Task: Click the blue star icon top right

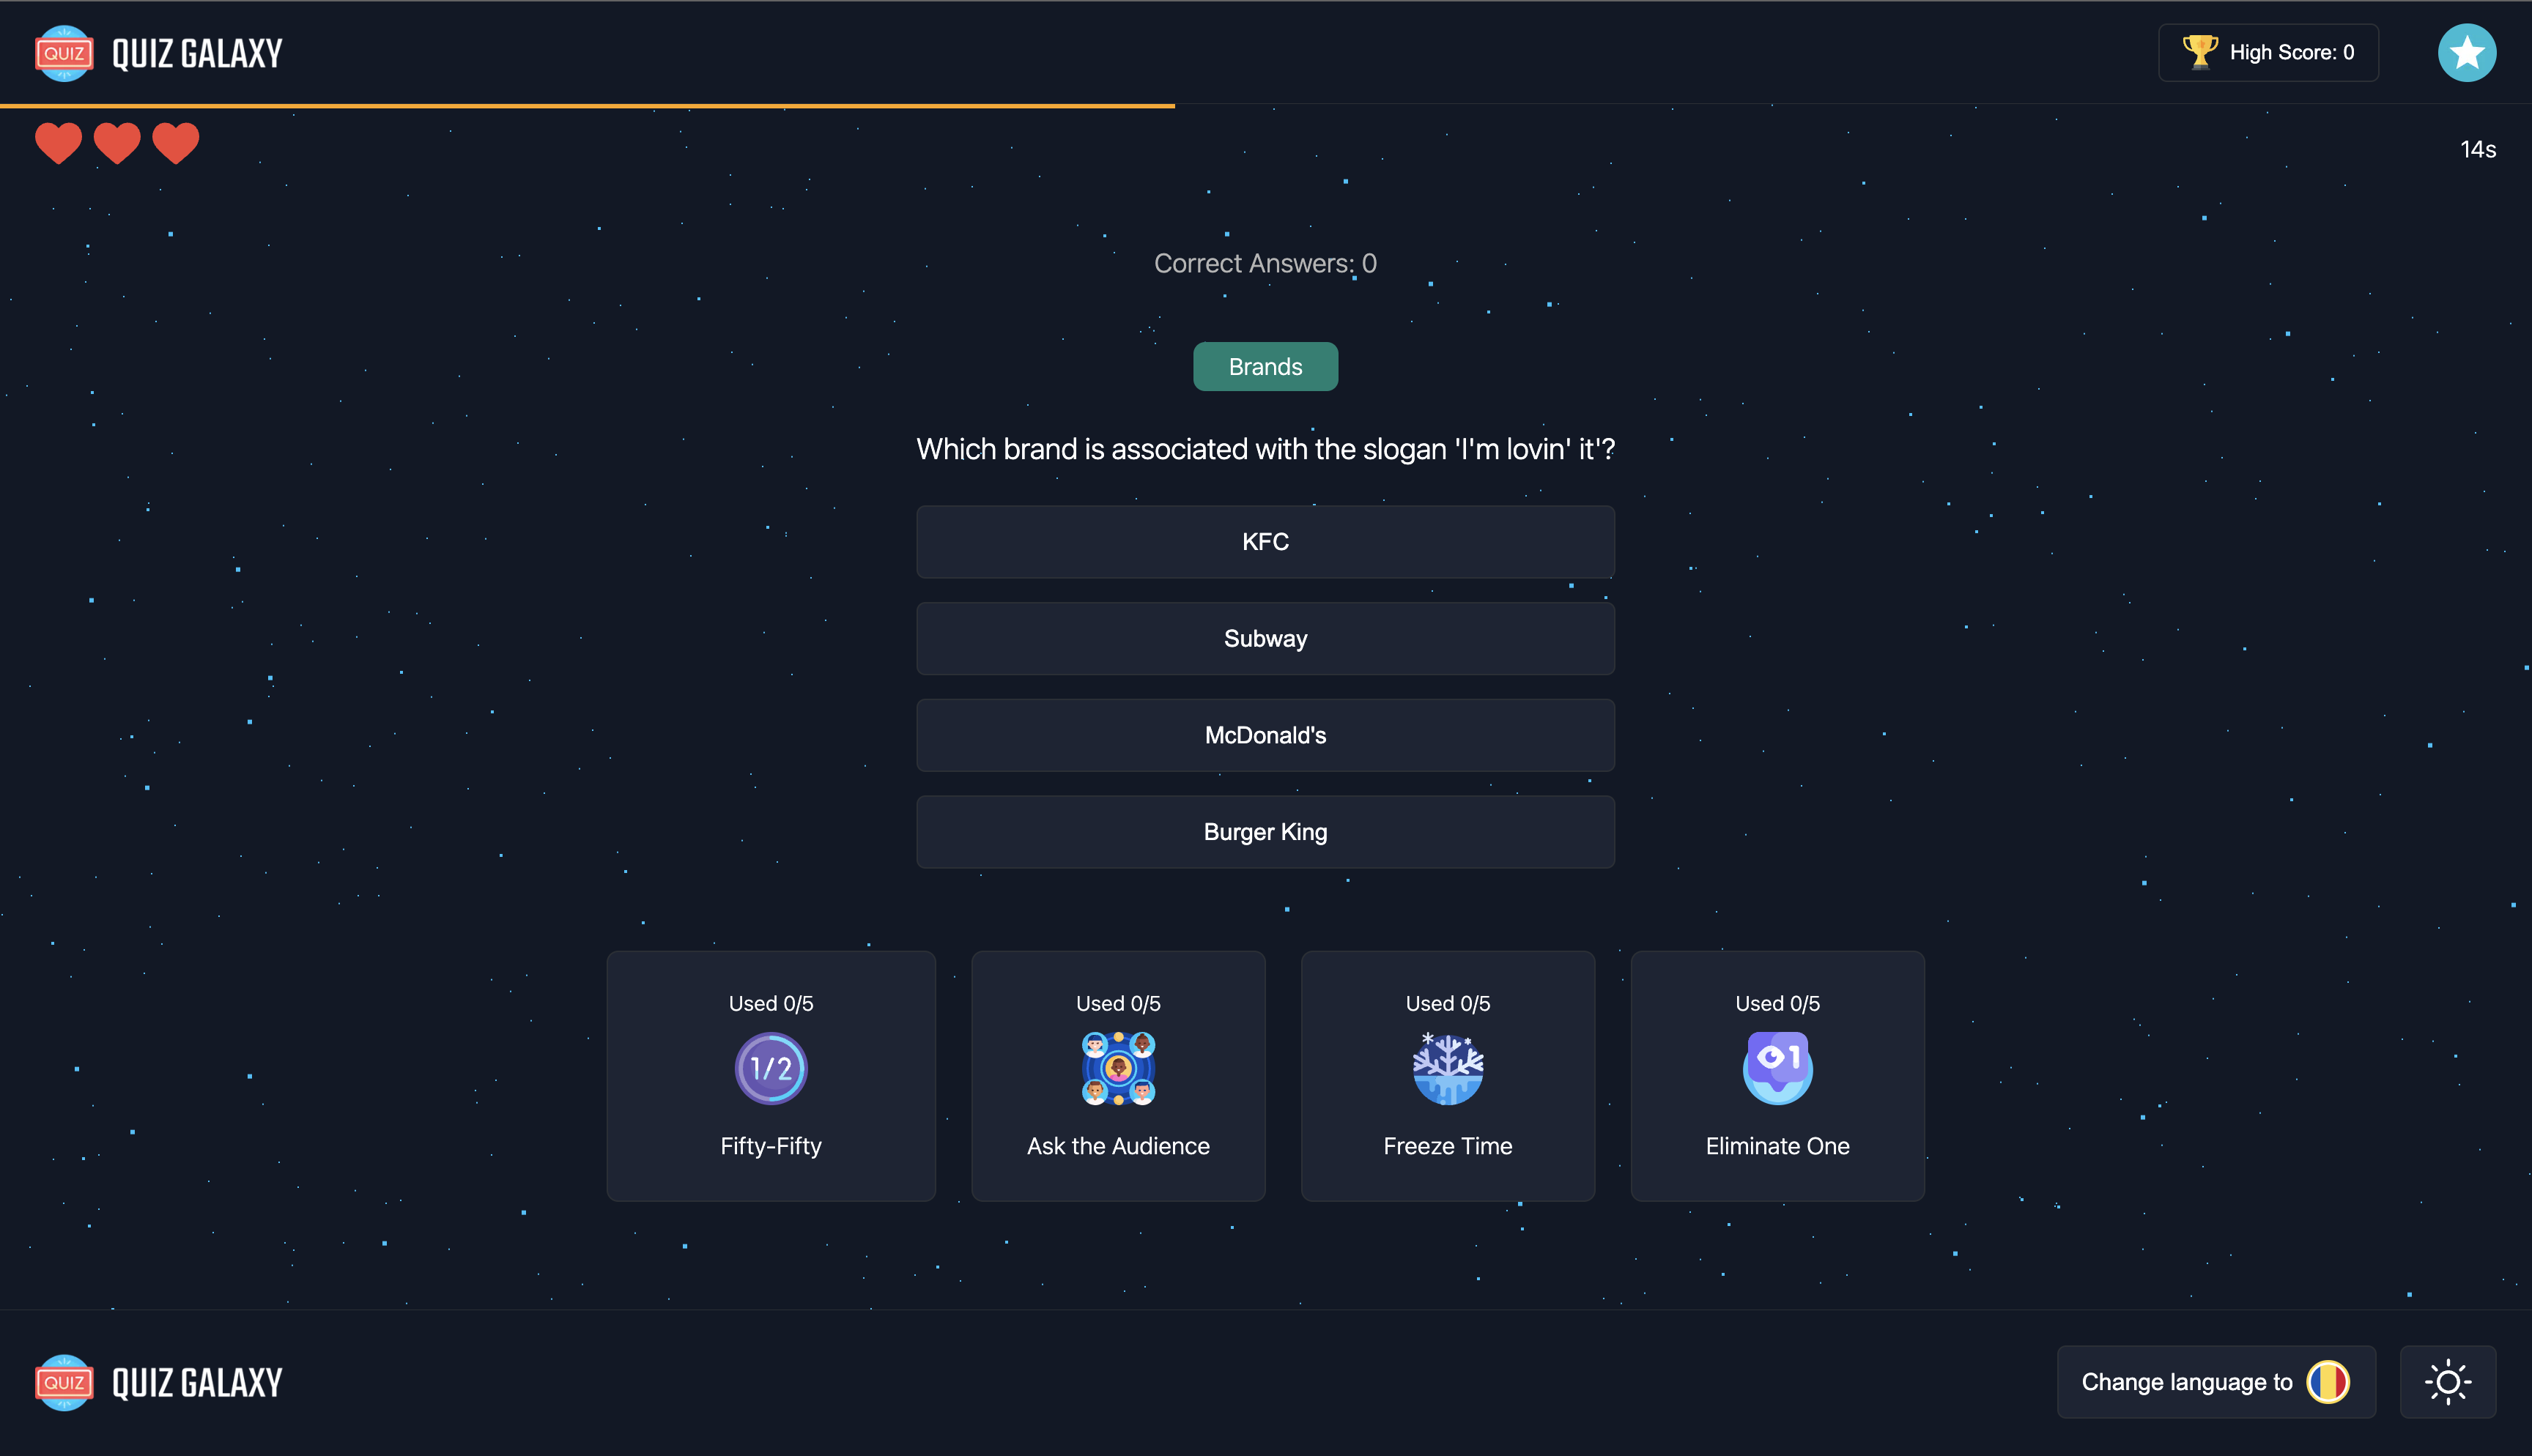Action: (x=2466, y=53)
